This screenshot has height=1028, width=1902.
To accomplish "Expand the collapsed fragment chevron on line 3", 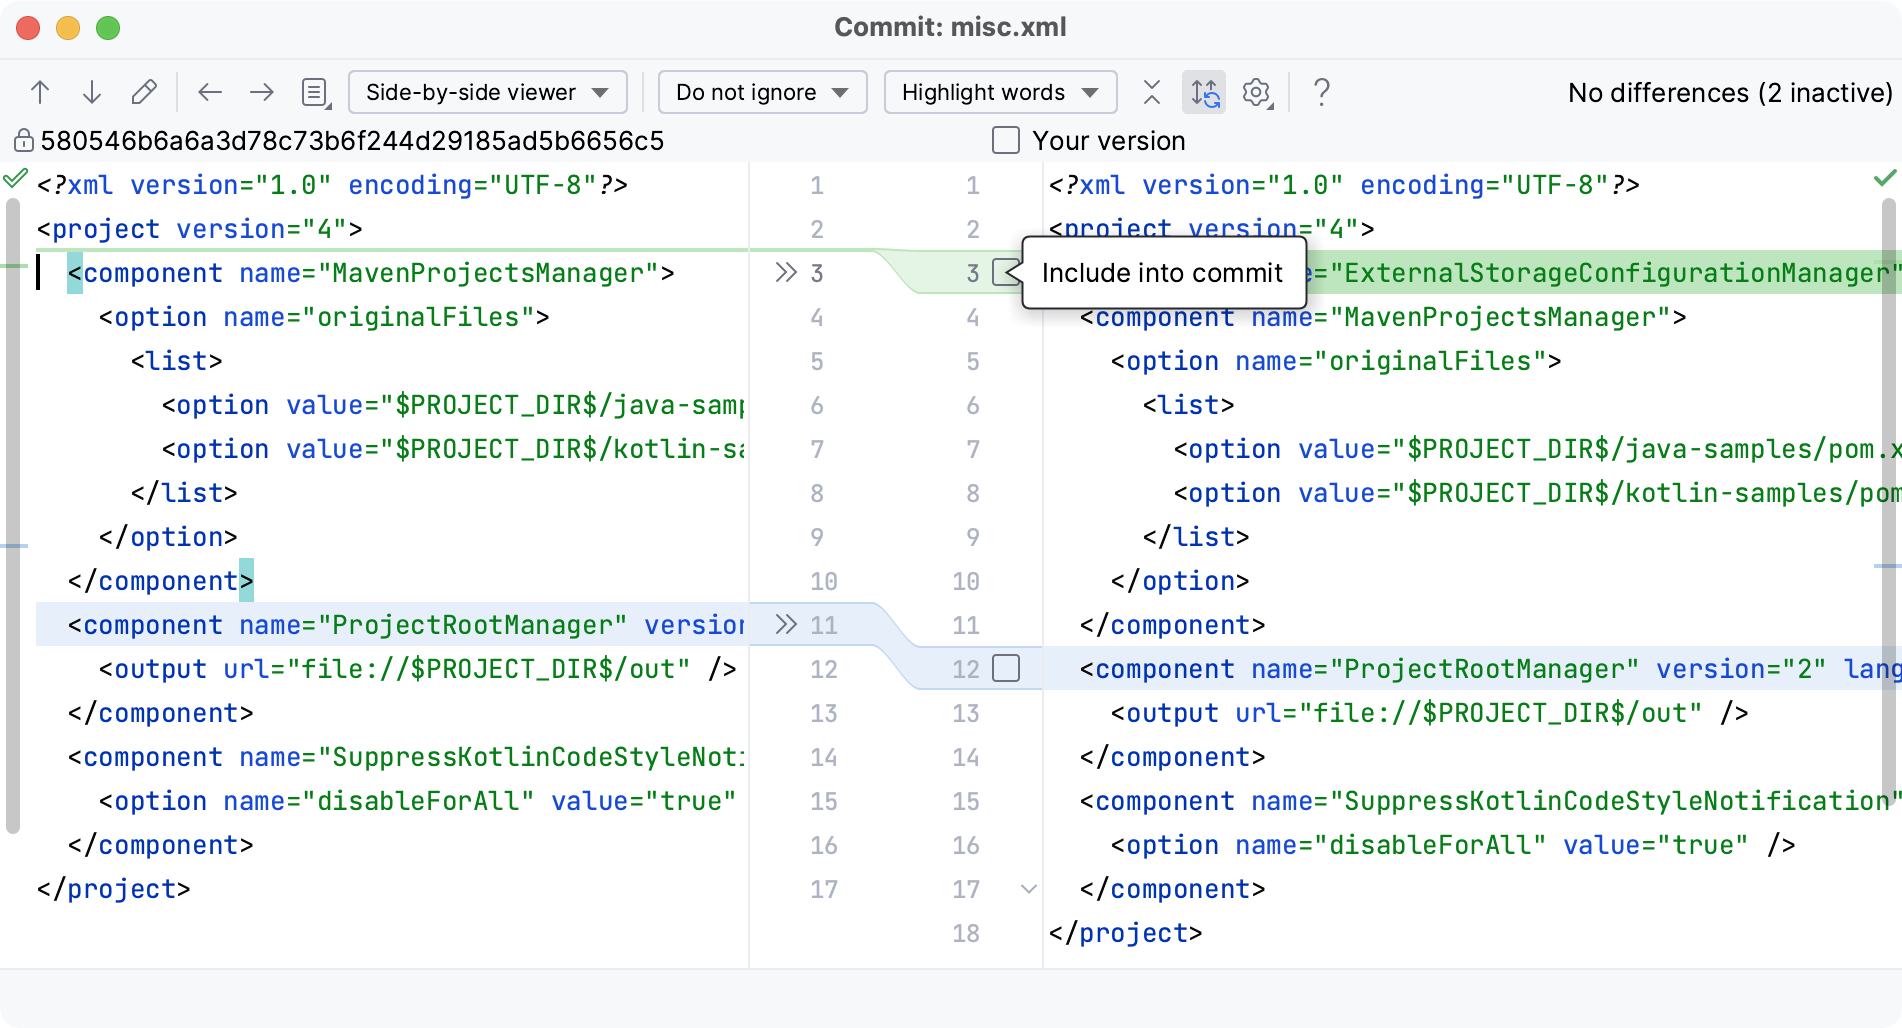I will click(x=786, y=272).
